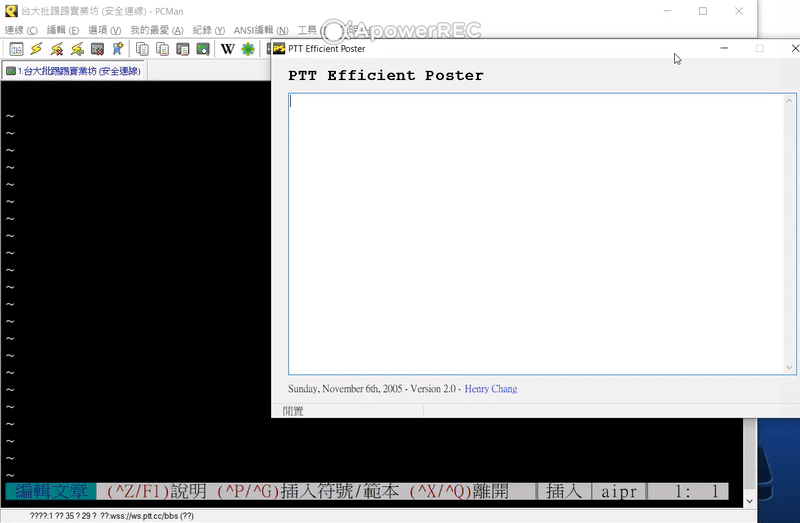
Task: Click the (^Z/F1)說明 help text in terminal
Action: [157, 491]
